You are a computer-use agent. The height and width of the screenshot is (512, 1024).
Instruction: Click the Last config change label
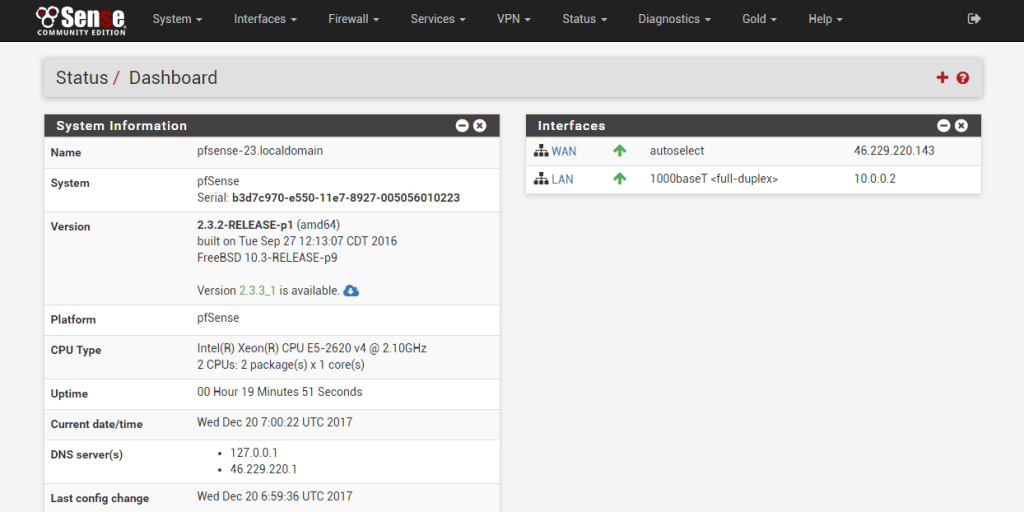pos(99,498)
